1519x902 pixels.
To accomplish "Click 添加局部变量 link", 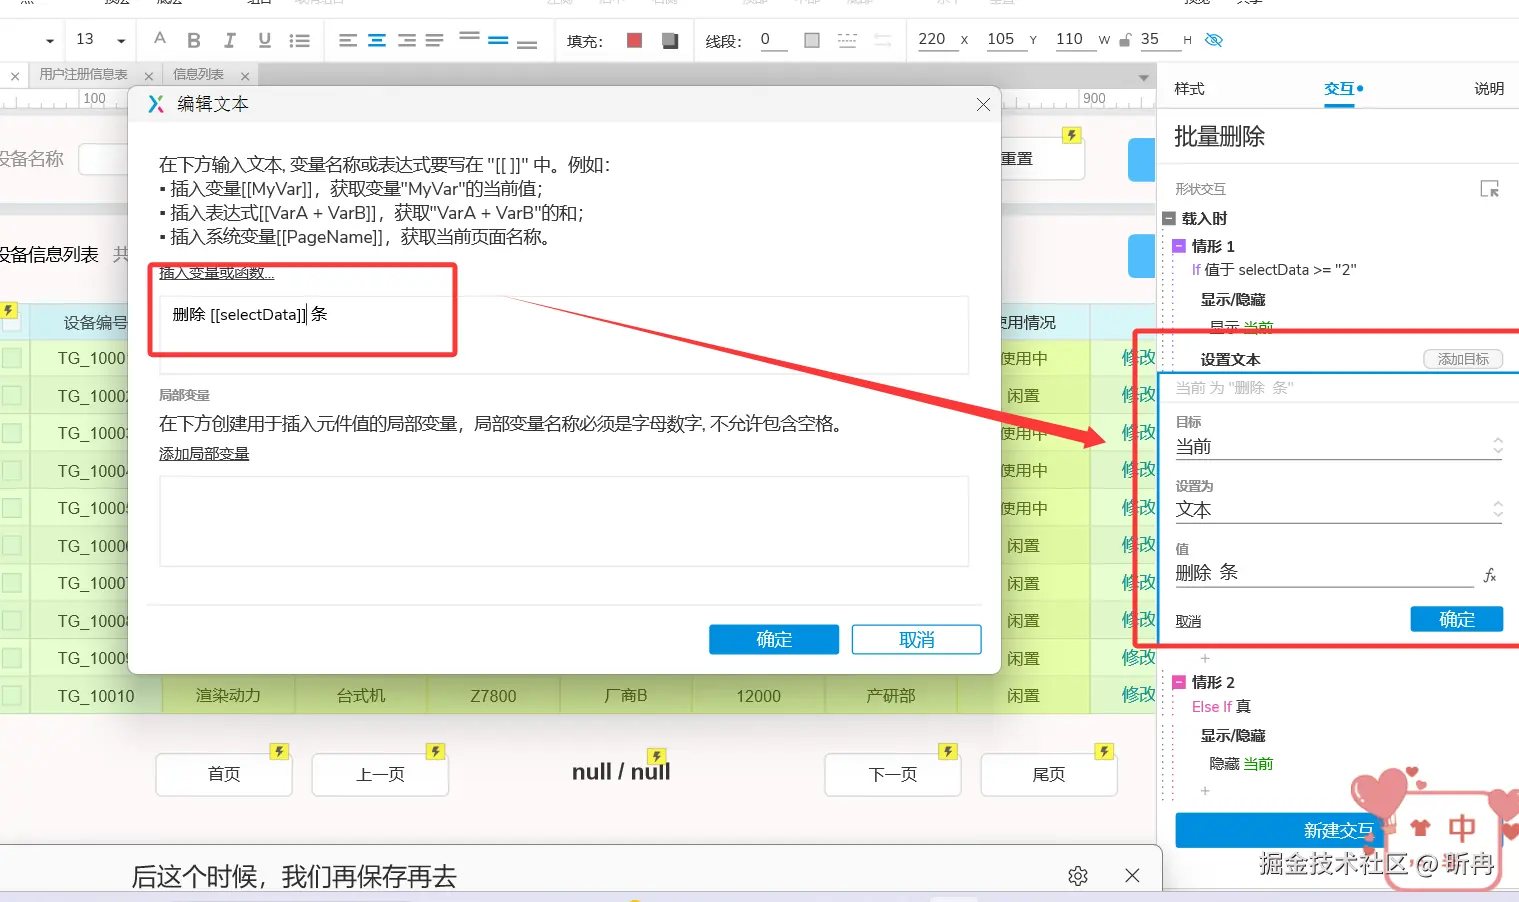I will 204,454.
